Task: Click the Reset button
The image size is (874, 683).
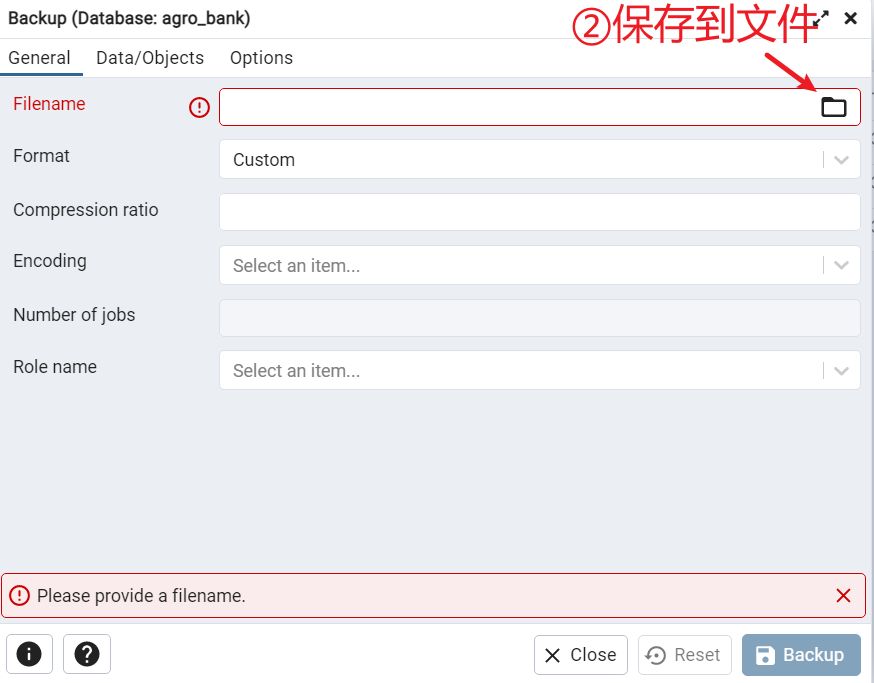Action: click(x=684, y=655)
